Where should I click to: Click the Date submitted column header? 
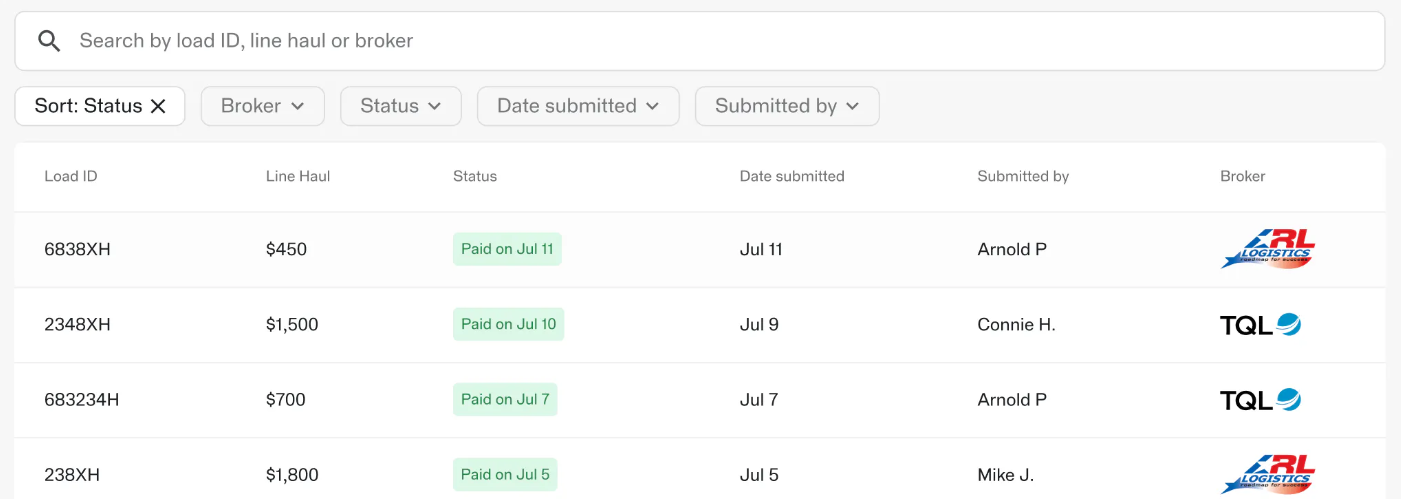click(x=792, y=176)
